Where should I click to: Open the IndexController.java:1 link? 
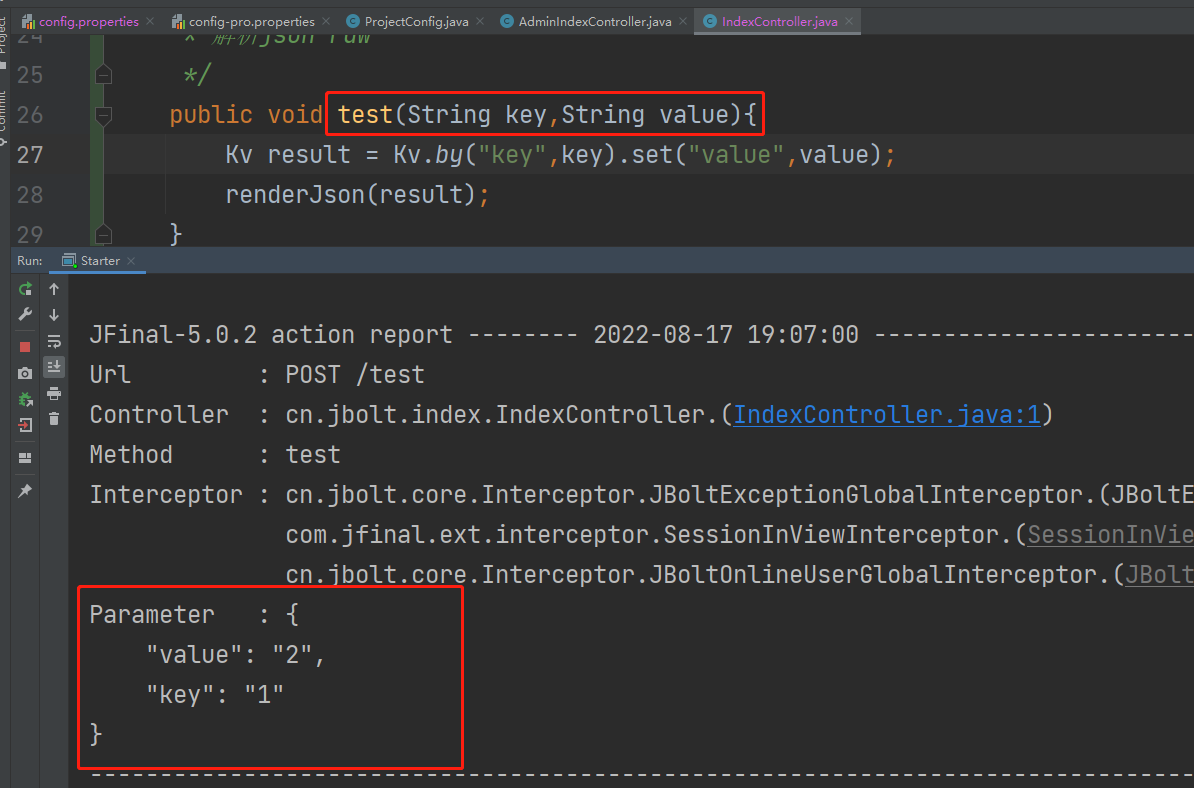pyautogui.click(x=886, y=414)
